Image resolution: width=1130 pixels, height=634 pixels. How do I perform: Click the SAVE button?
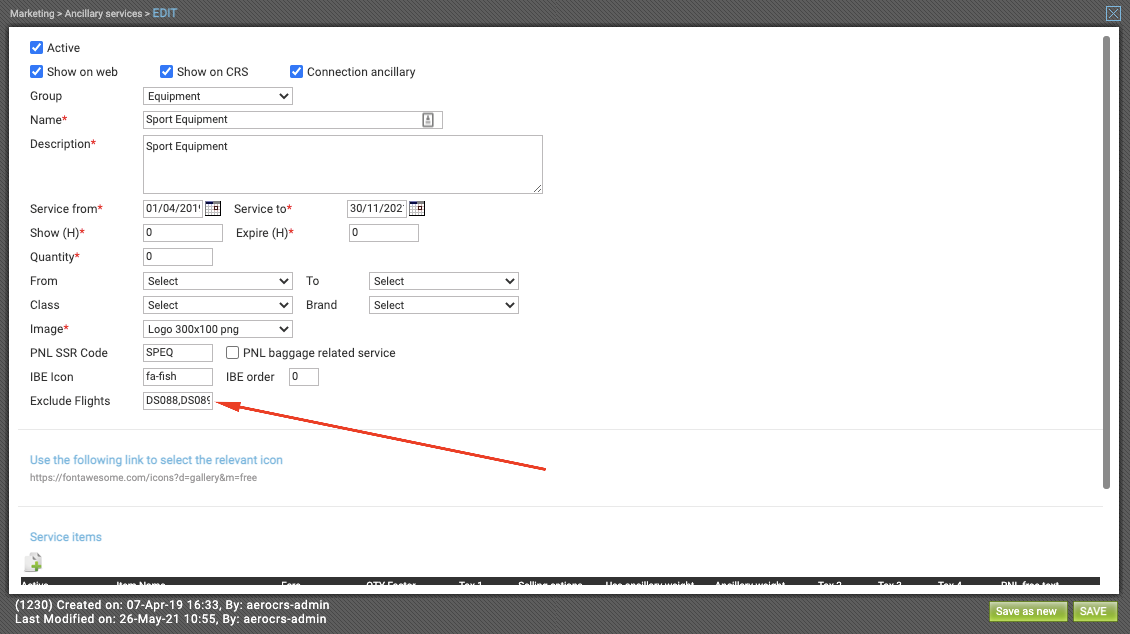(1093, 611)
